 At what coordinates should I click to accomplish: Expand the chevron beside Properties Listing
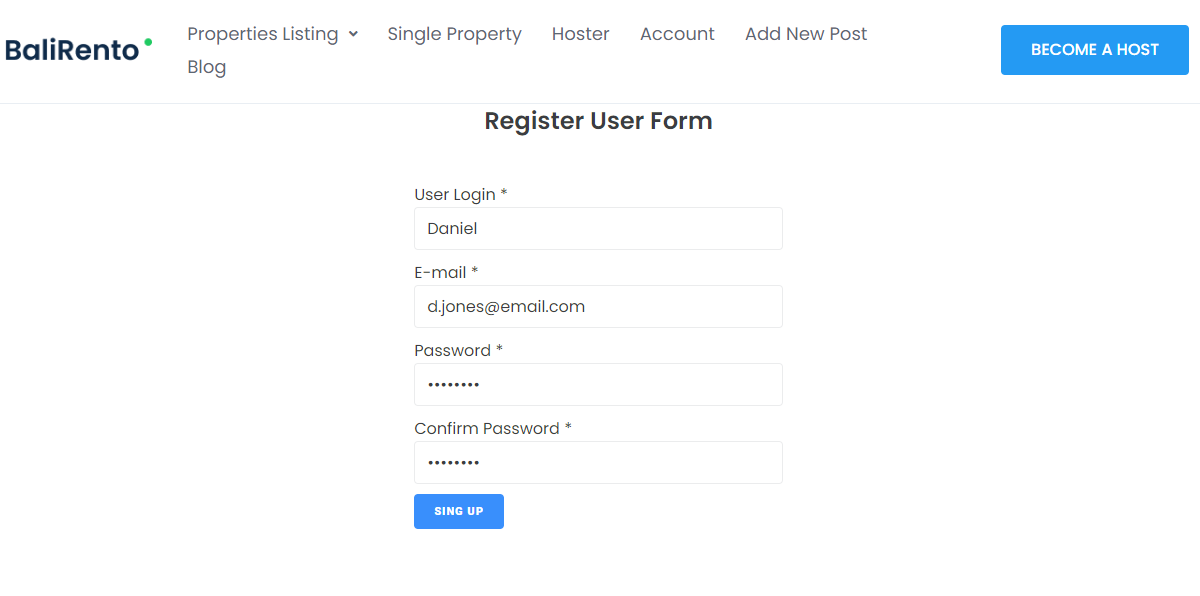[353, 34]
